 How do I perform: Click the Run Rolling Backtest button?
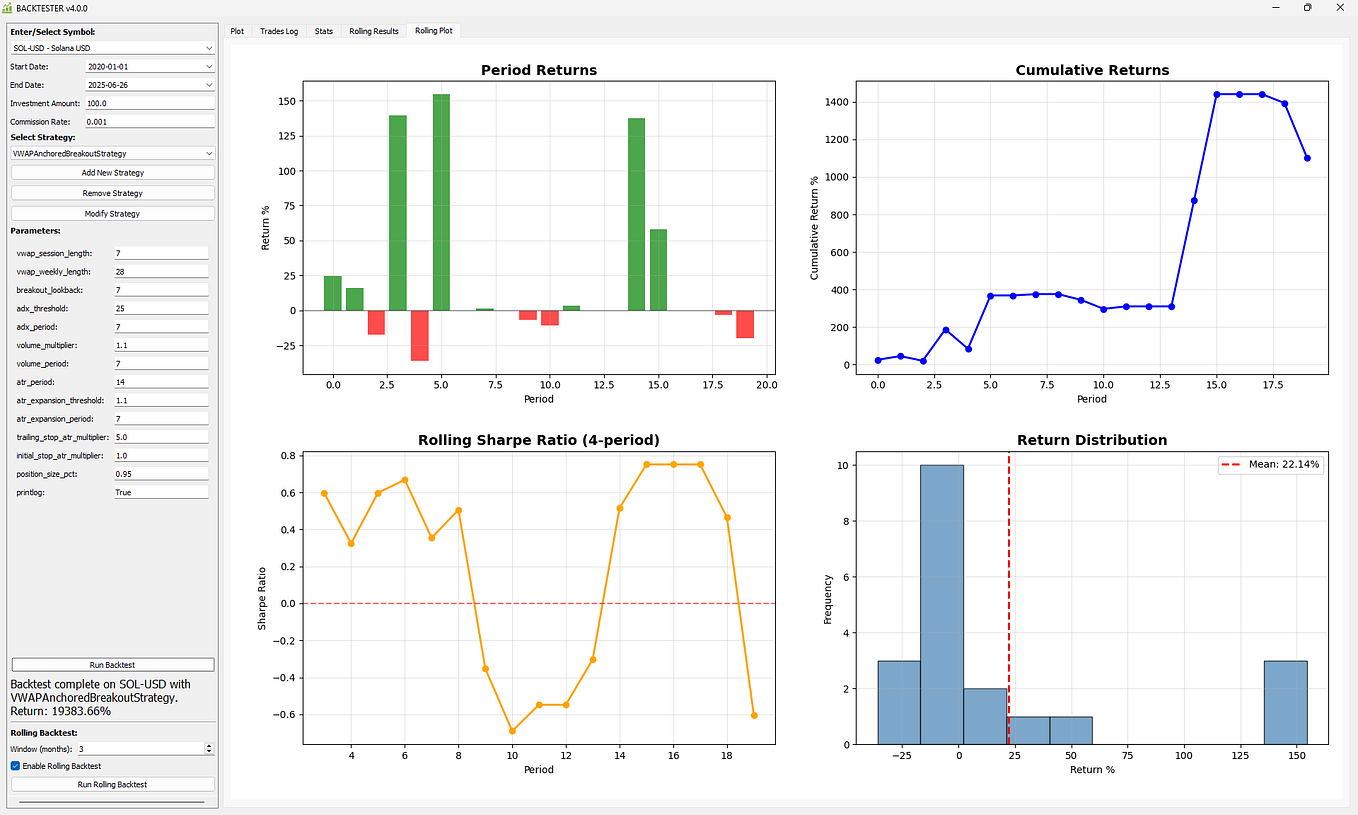(112, 783)
